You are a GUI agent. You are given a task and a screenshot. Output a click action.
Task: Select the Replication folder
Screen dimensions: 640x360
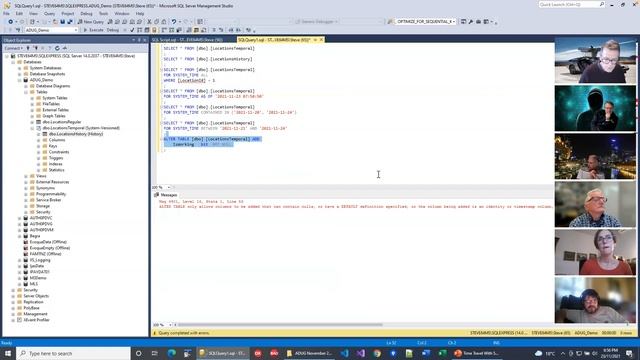33,302
